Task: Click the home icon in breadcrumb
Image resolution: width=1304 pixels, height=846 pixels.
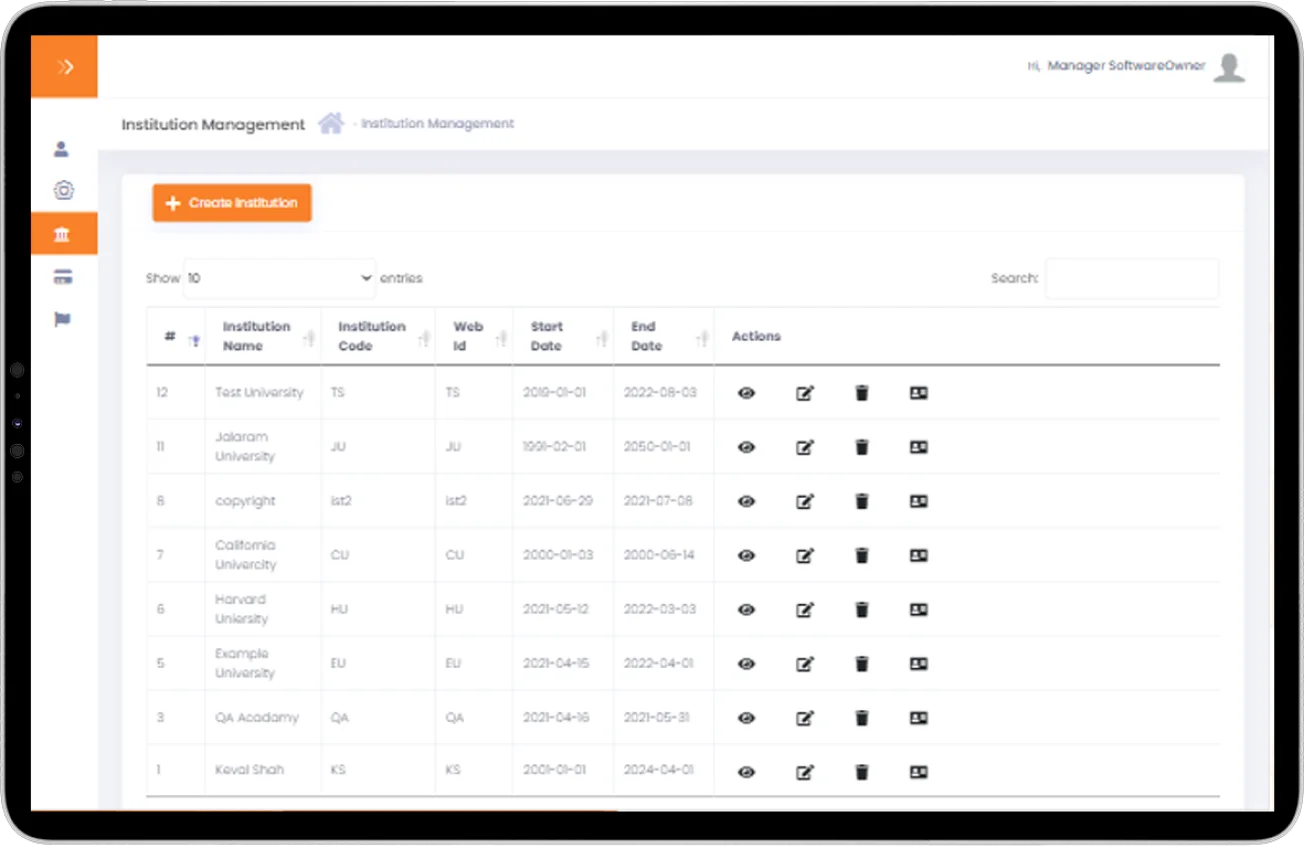Action: [331, 124]
